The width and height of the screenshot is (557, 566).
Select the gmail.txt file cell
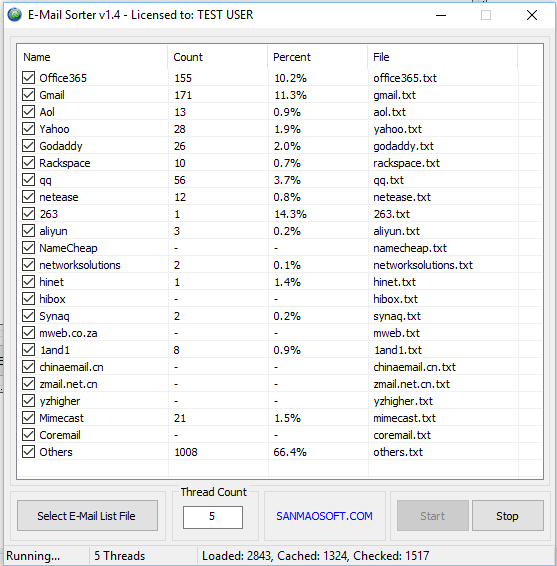395,95
